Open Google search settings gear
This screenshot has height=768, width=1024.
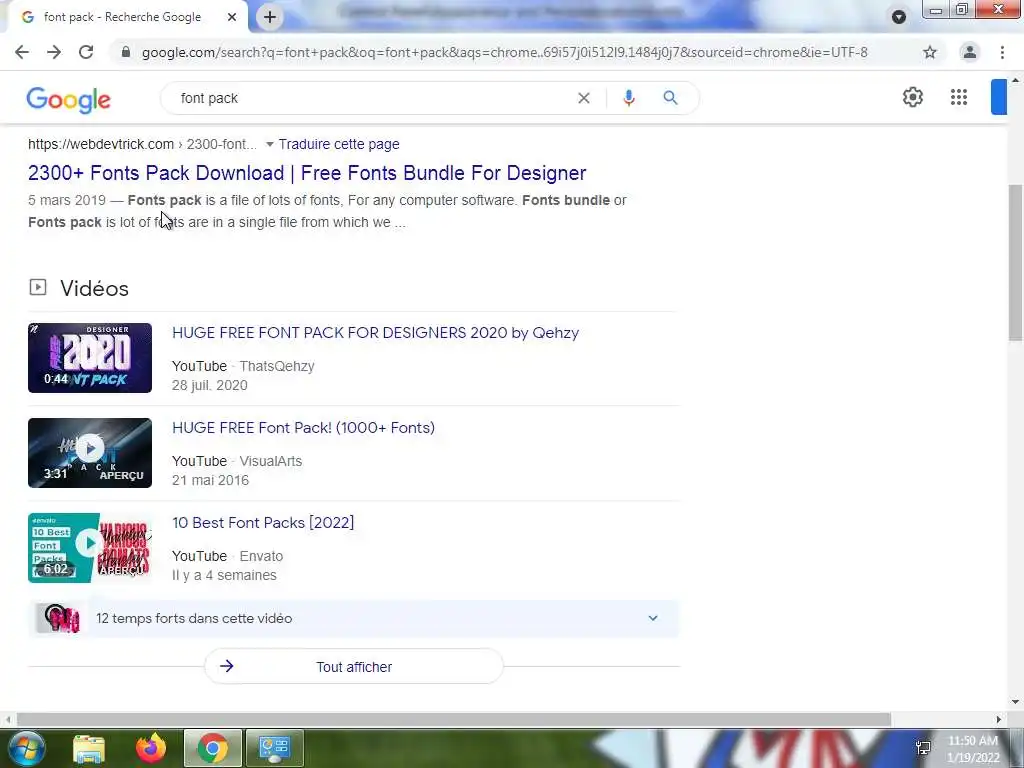tap(912, 97)
